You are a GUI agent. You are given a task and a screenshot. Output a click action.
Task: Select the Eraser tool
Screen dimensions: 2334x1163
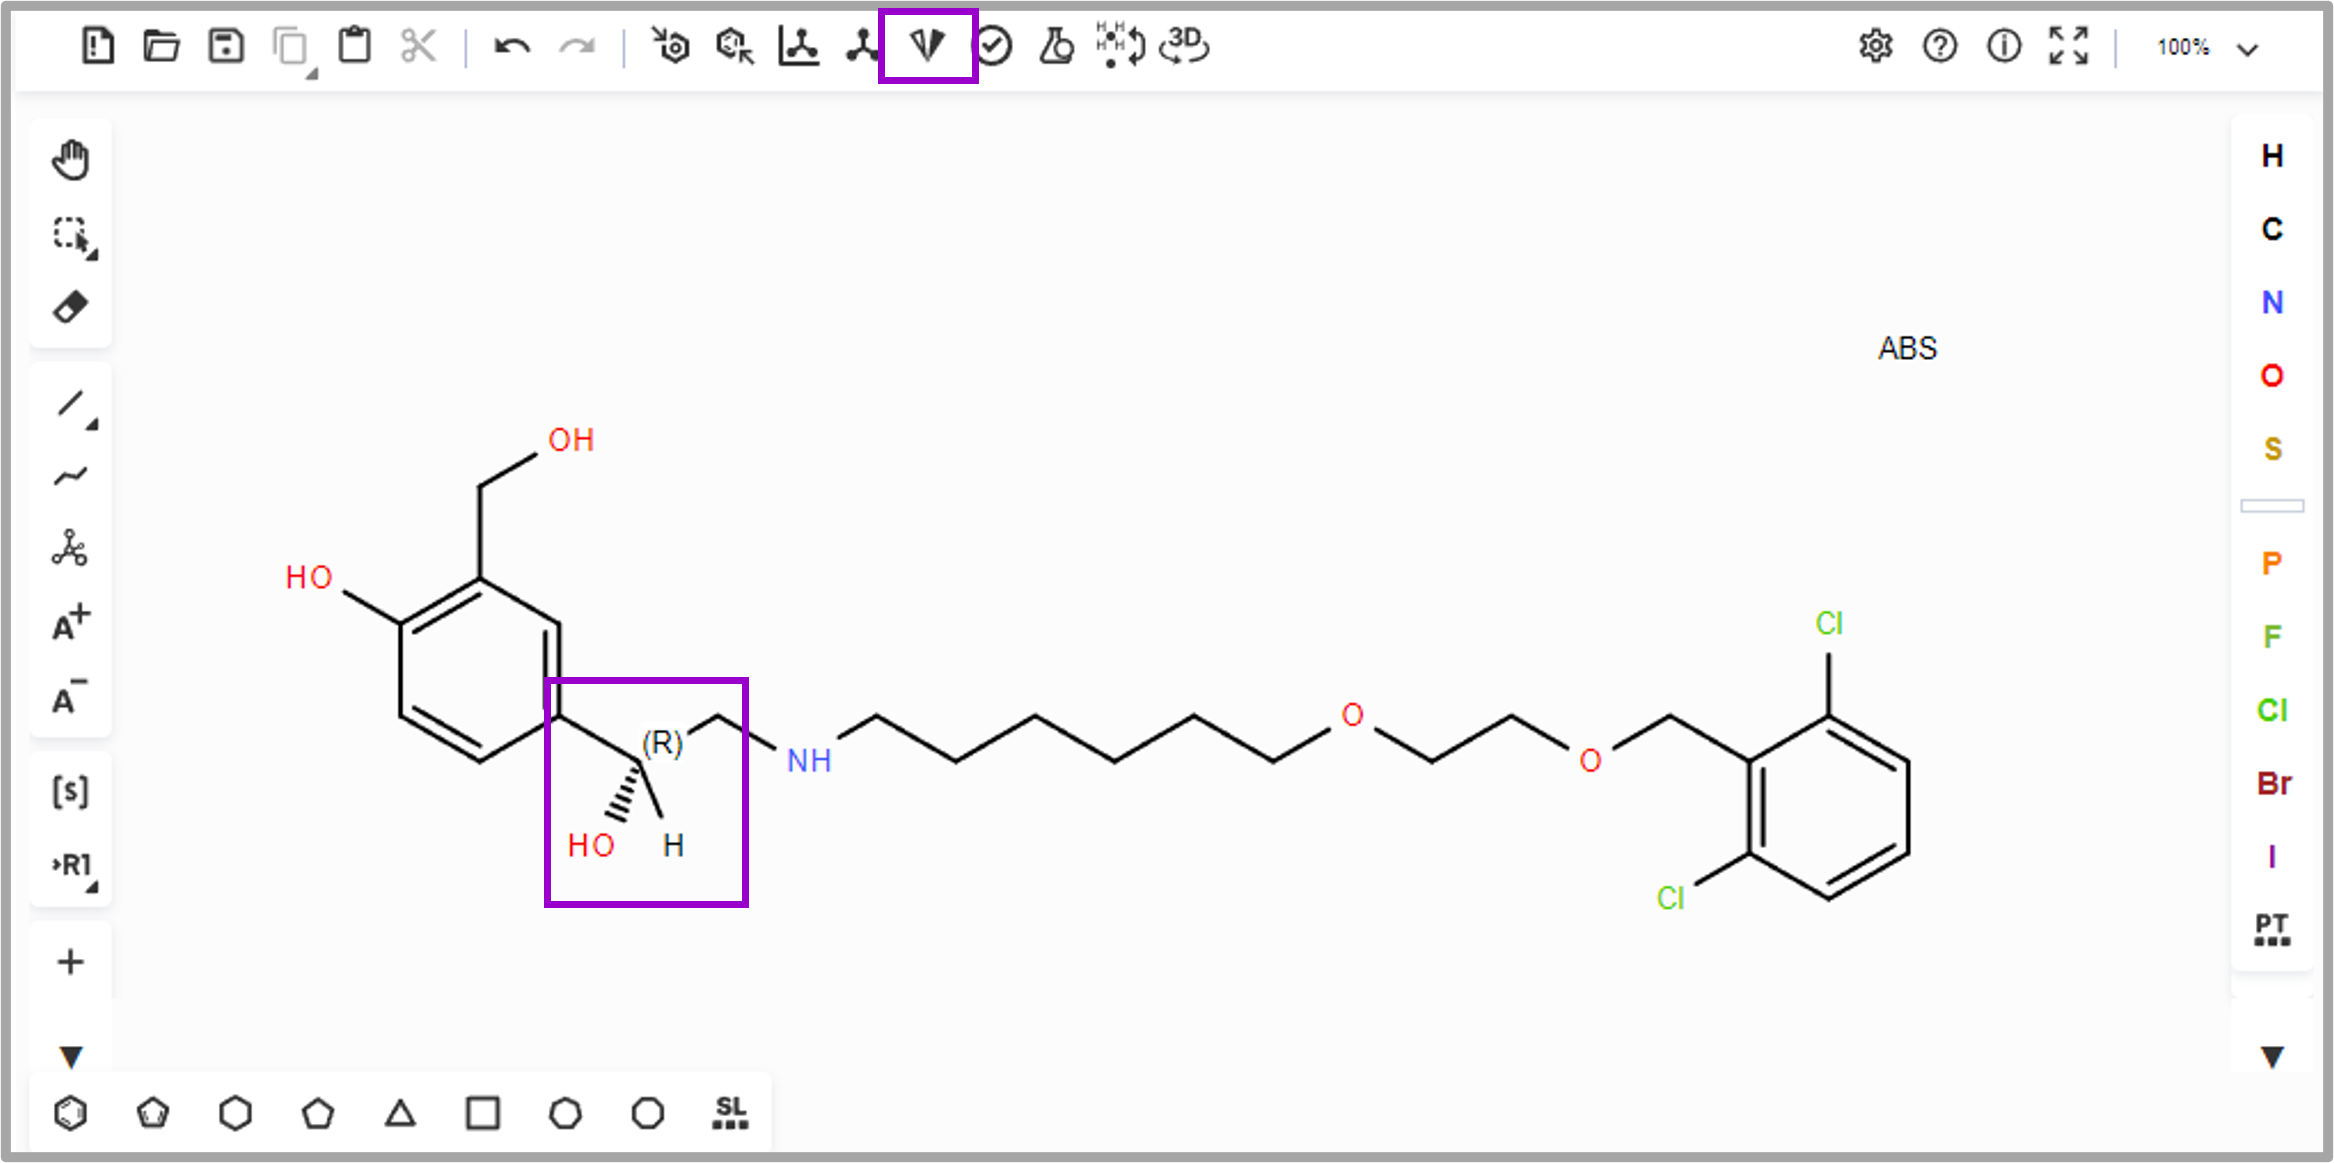pos(70,307)
